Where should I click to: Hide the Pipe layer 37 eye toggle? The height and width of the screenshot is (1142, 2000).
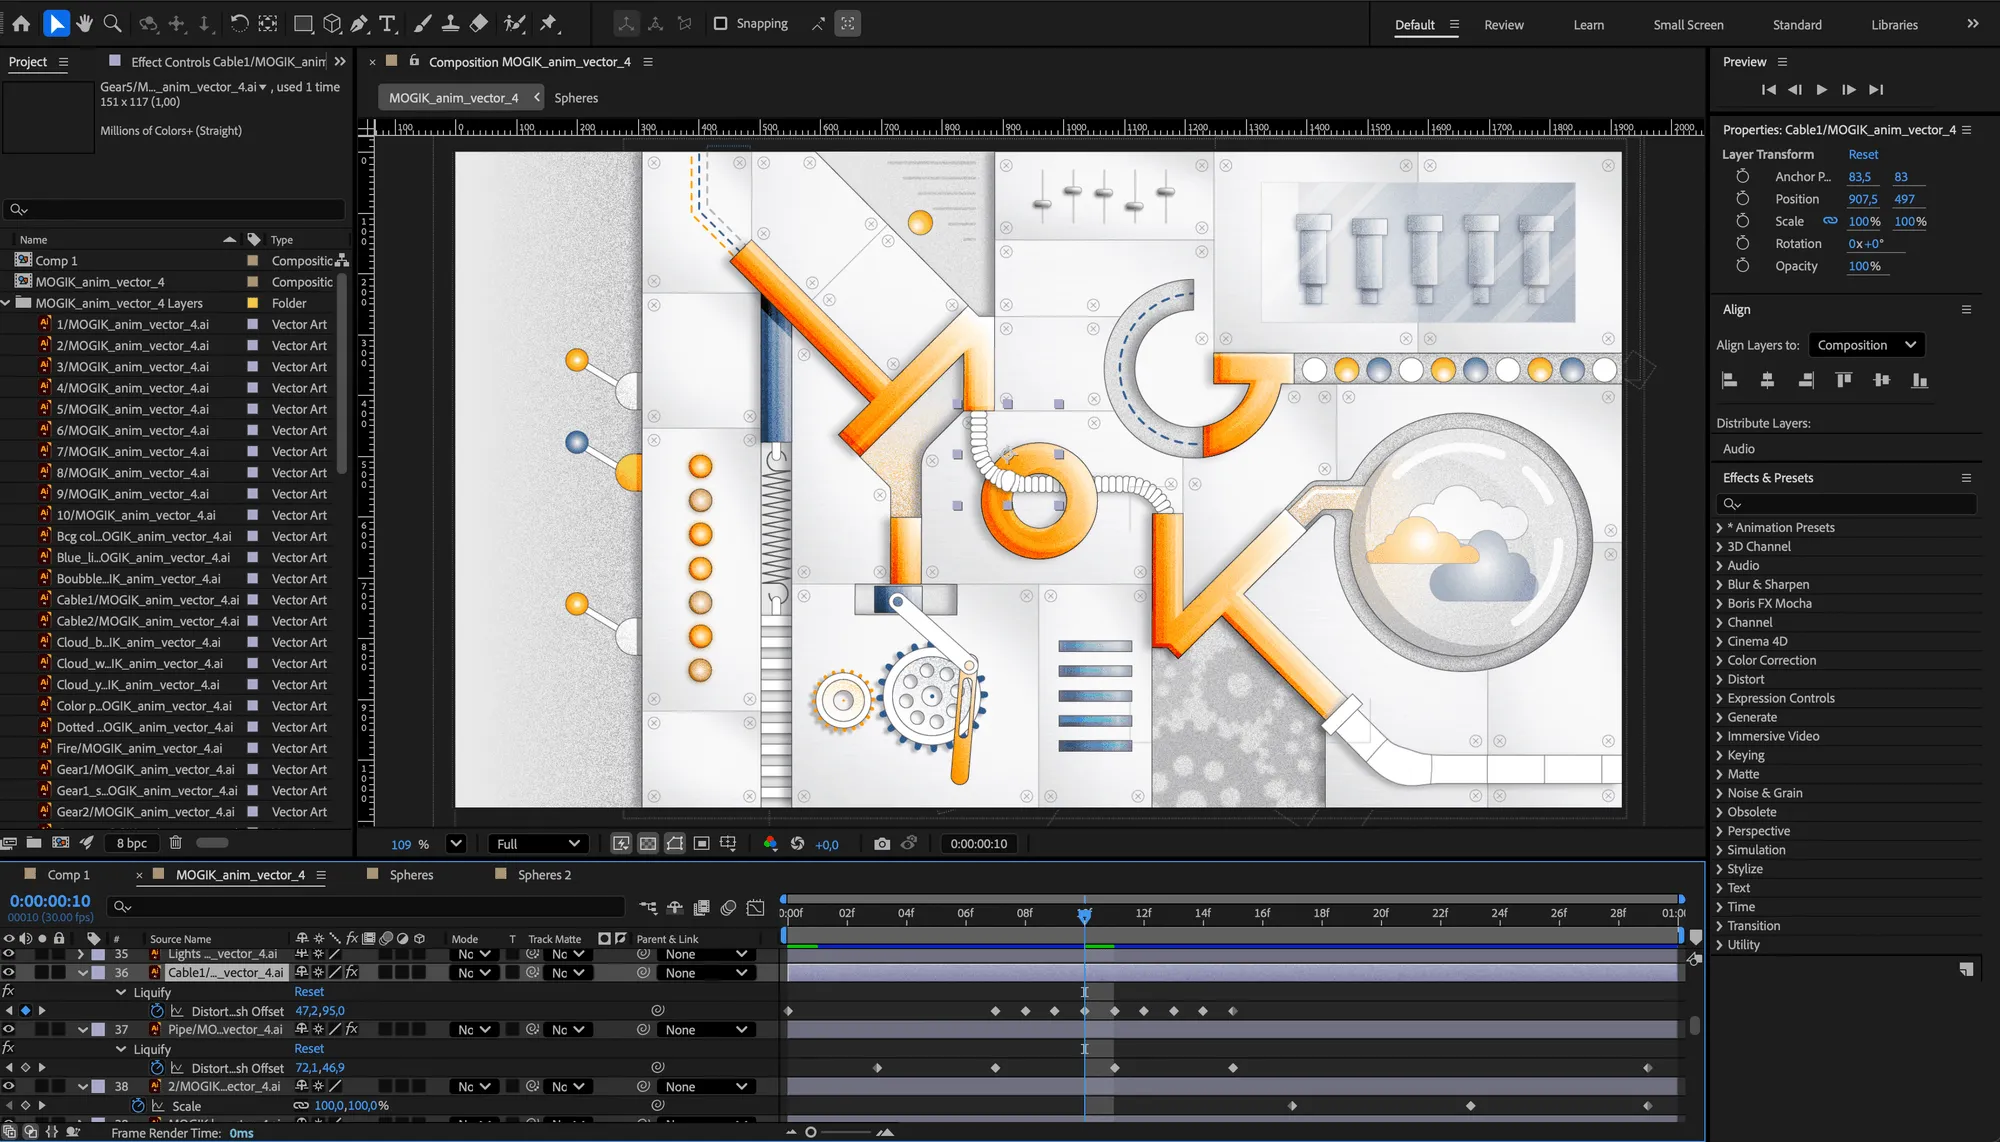[x=9, y=1029]
